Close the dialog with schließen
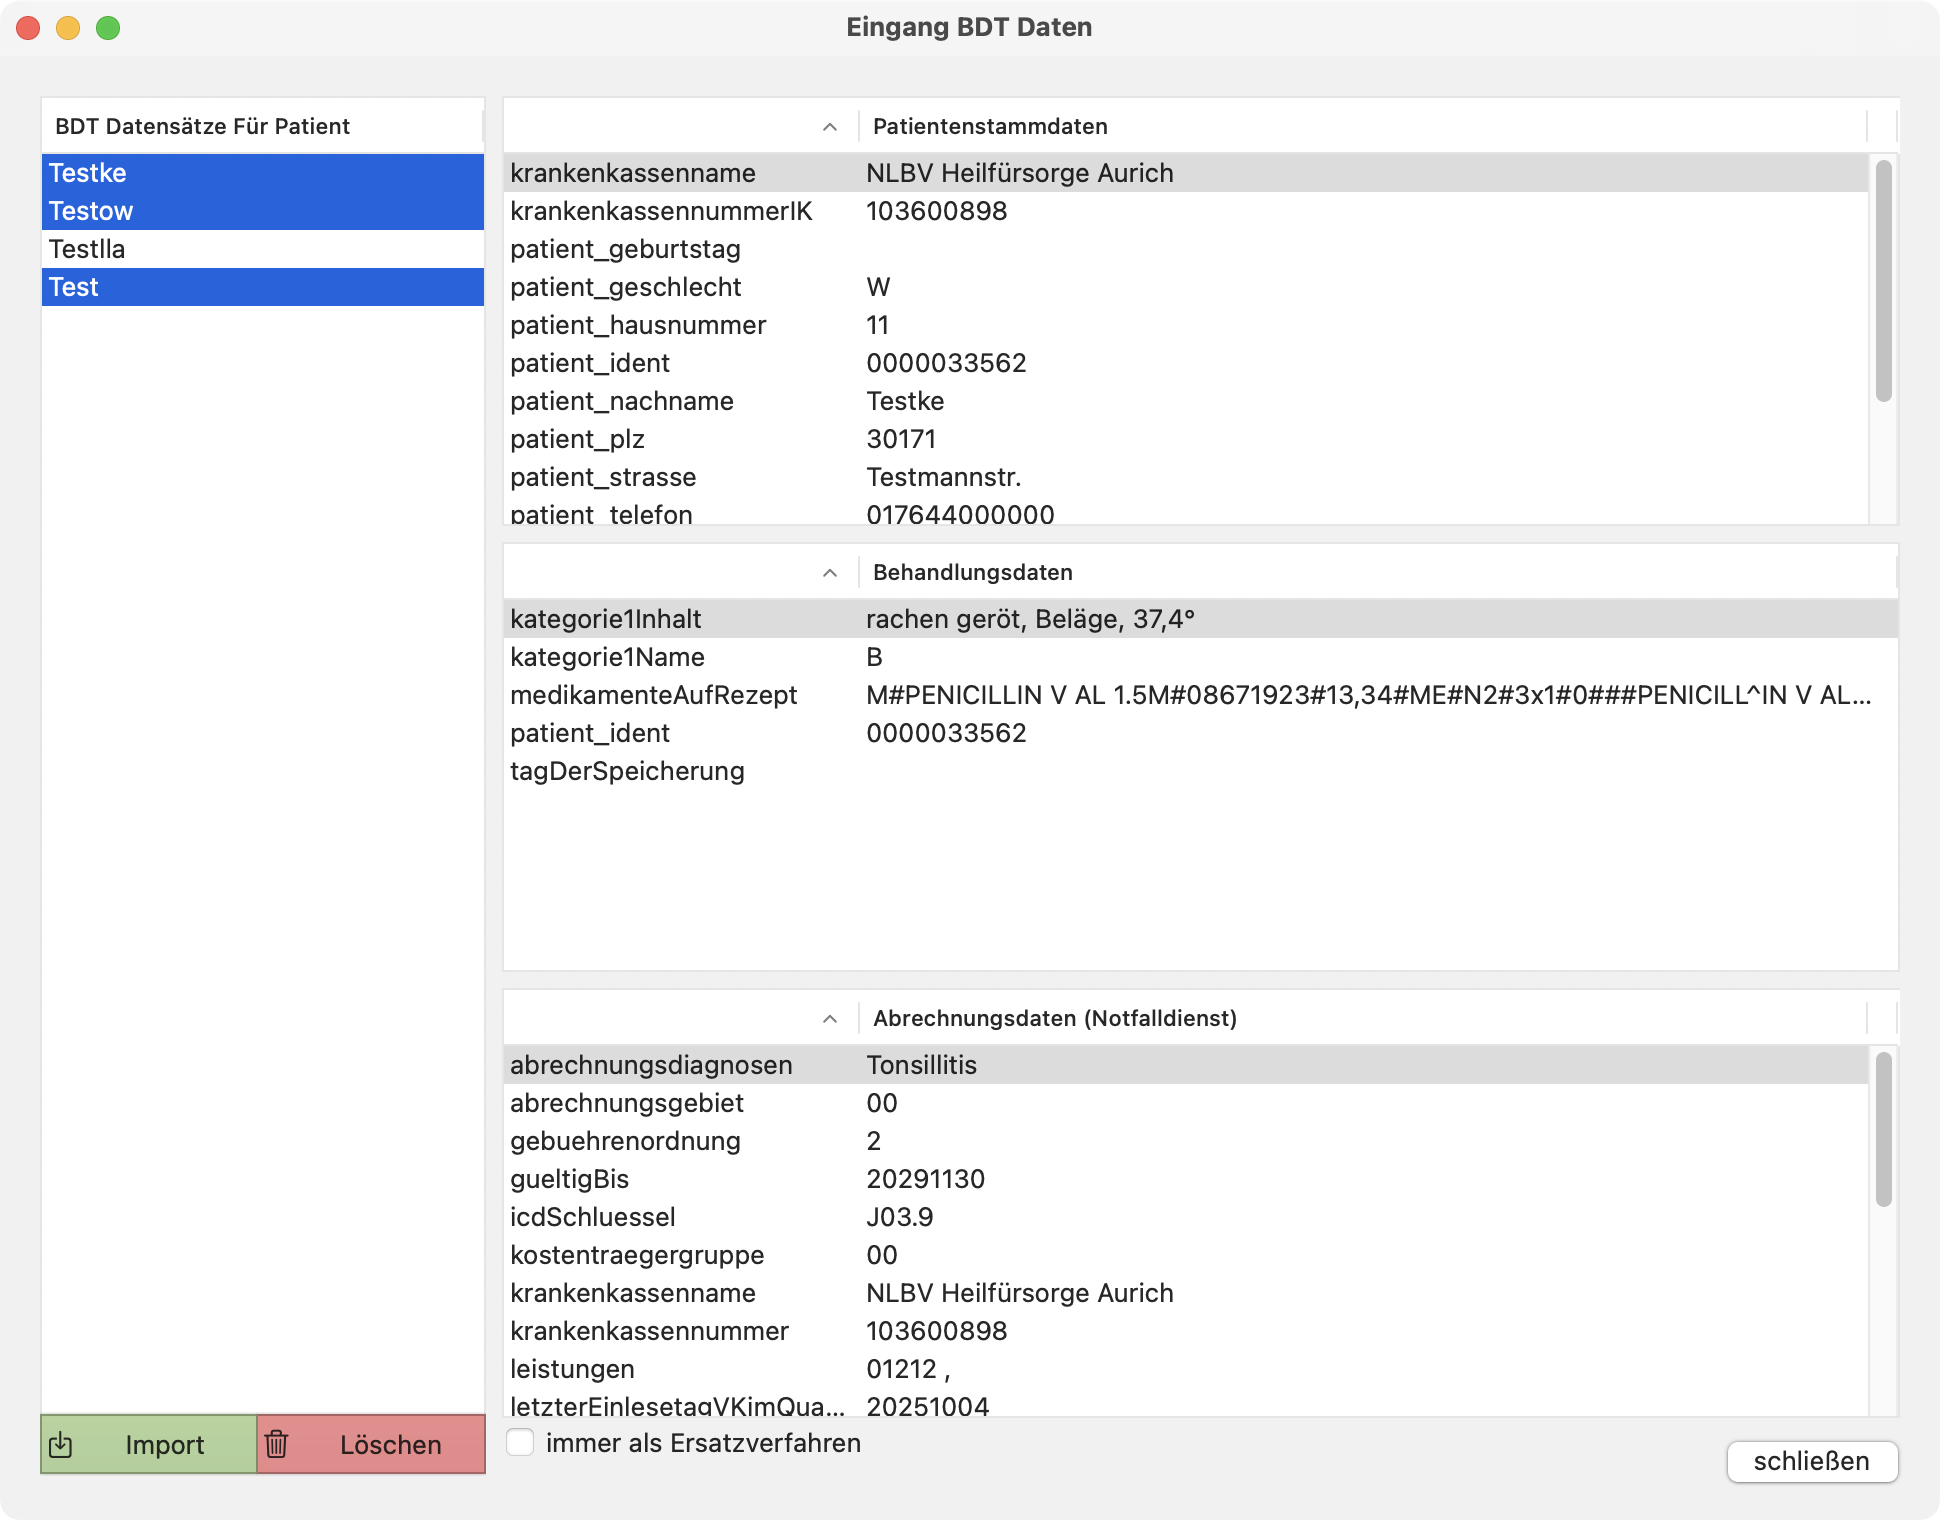This screenshot has width=1940, height=1520. click(1811, 1461)
